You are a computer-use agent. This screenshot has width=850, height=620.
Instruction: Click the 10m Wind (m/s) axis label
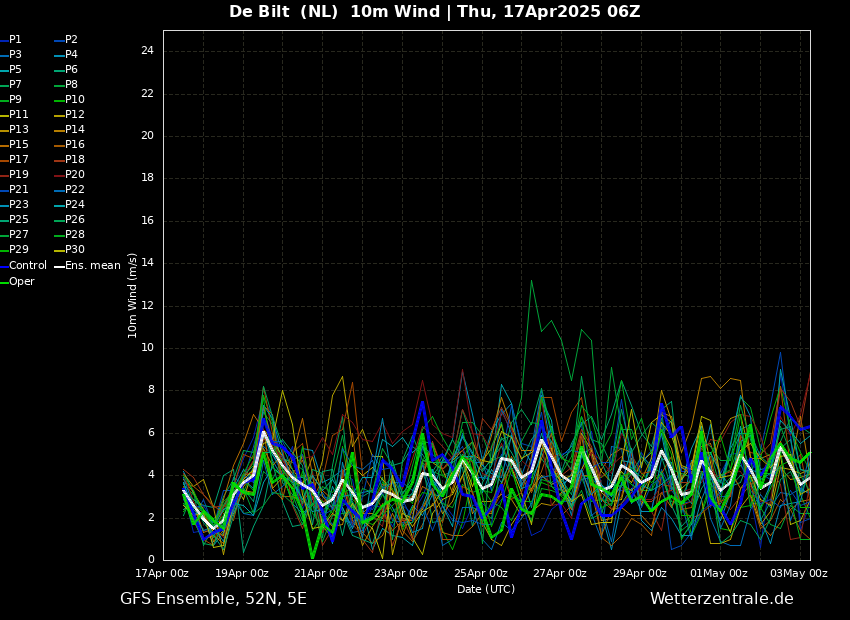point(133,295)
